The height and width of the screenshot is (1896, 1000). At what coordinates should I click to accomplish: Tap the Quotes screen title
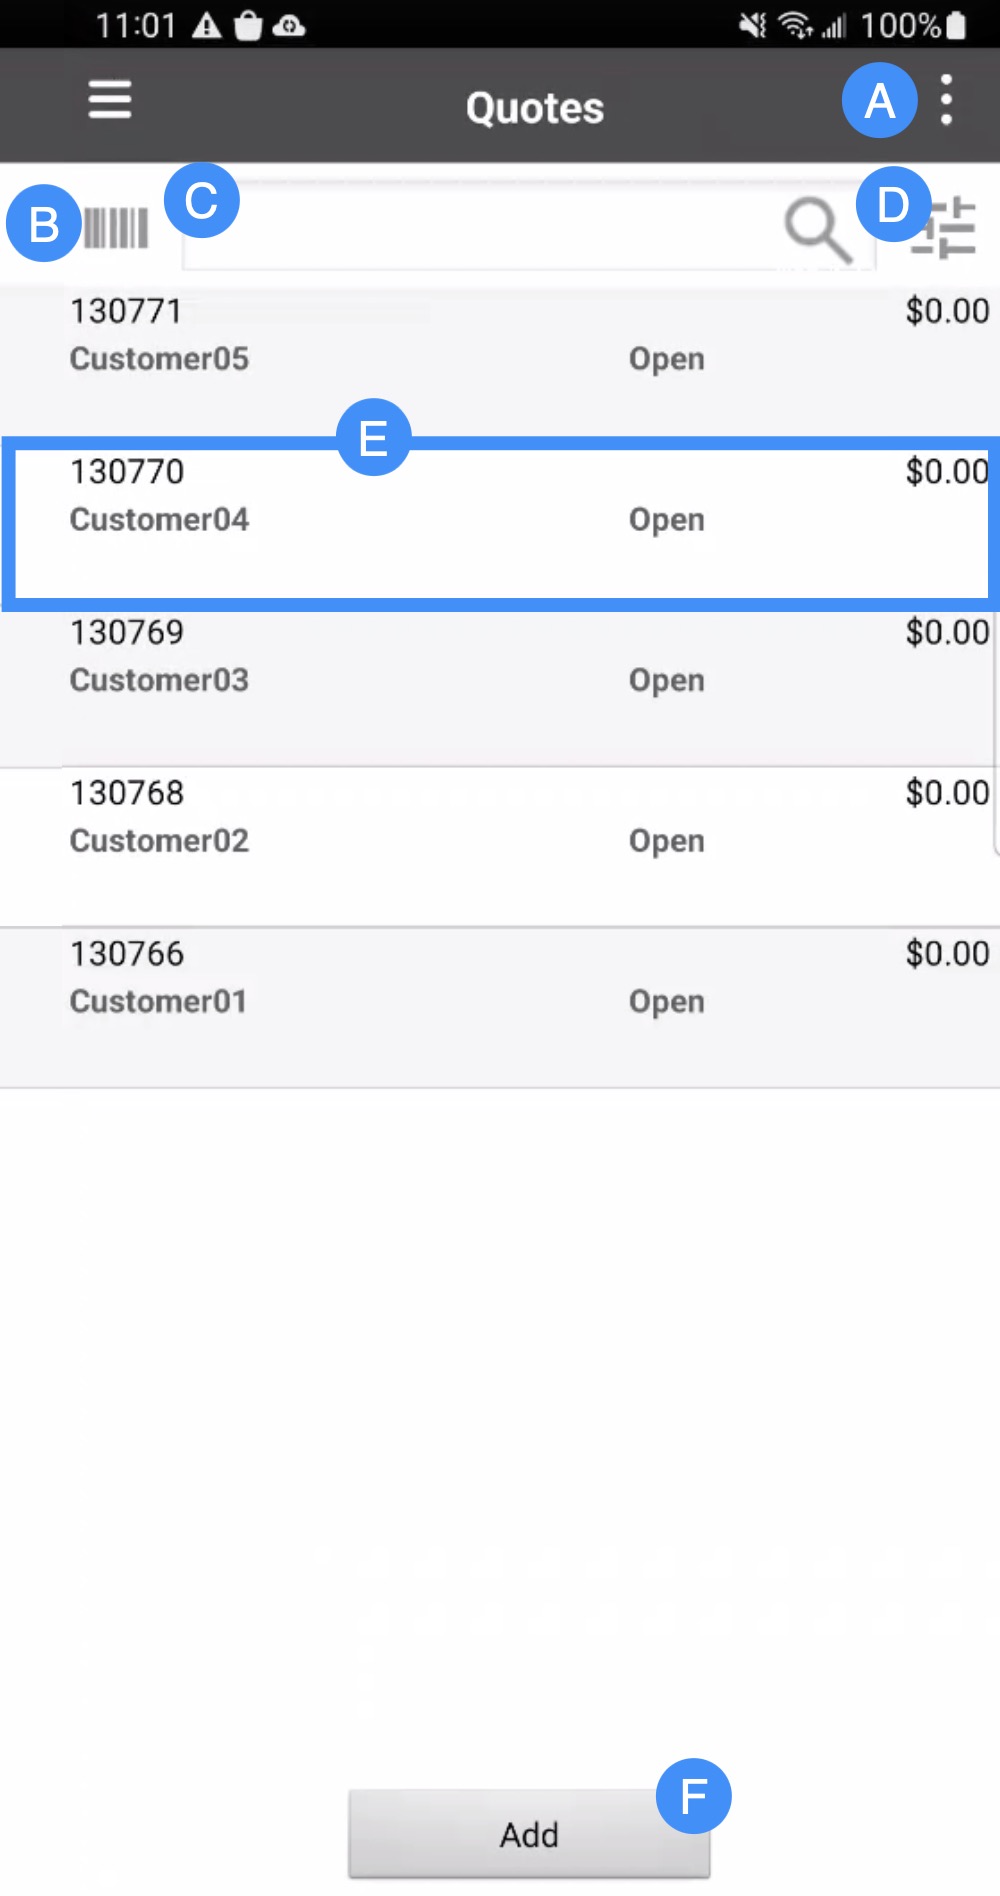tap(535, 108)
